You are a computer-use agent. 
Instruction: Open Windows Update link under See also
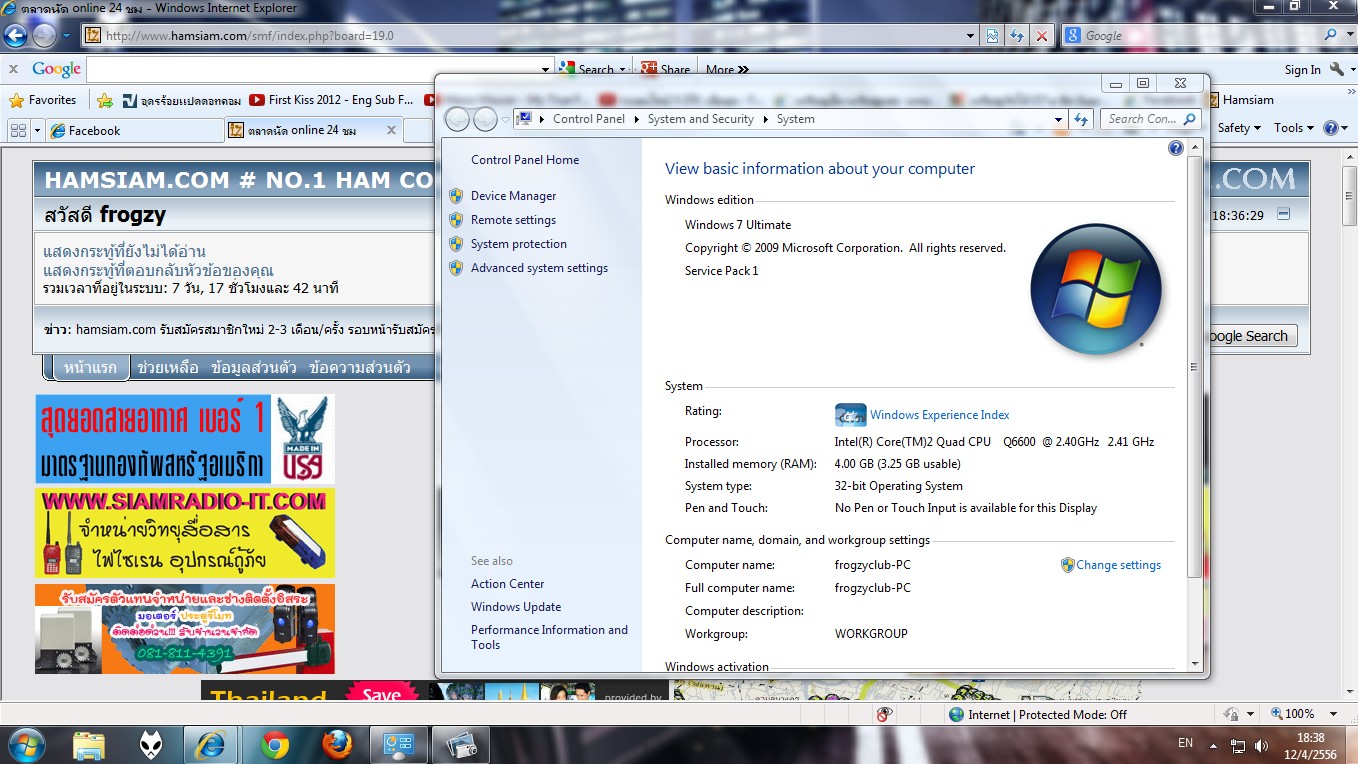(x=516, y=607)
